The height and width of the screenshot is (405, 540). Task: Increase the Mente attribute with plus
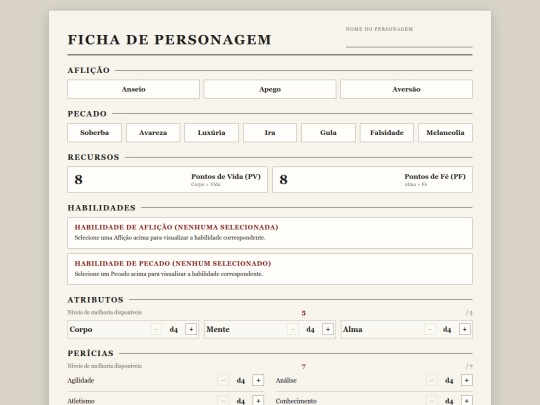[x=328, y=329]
